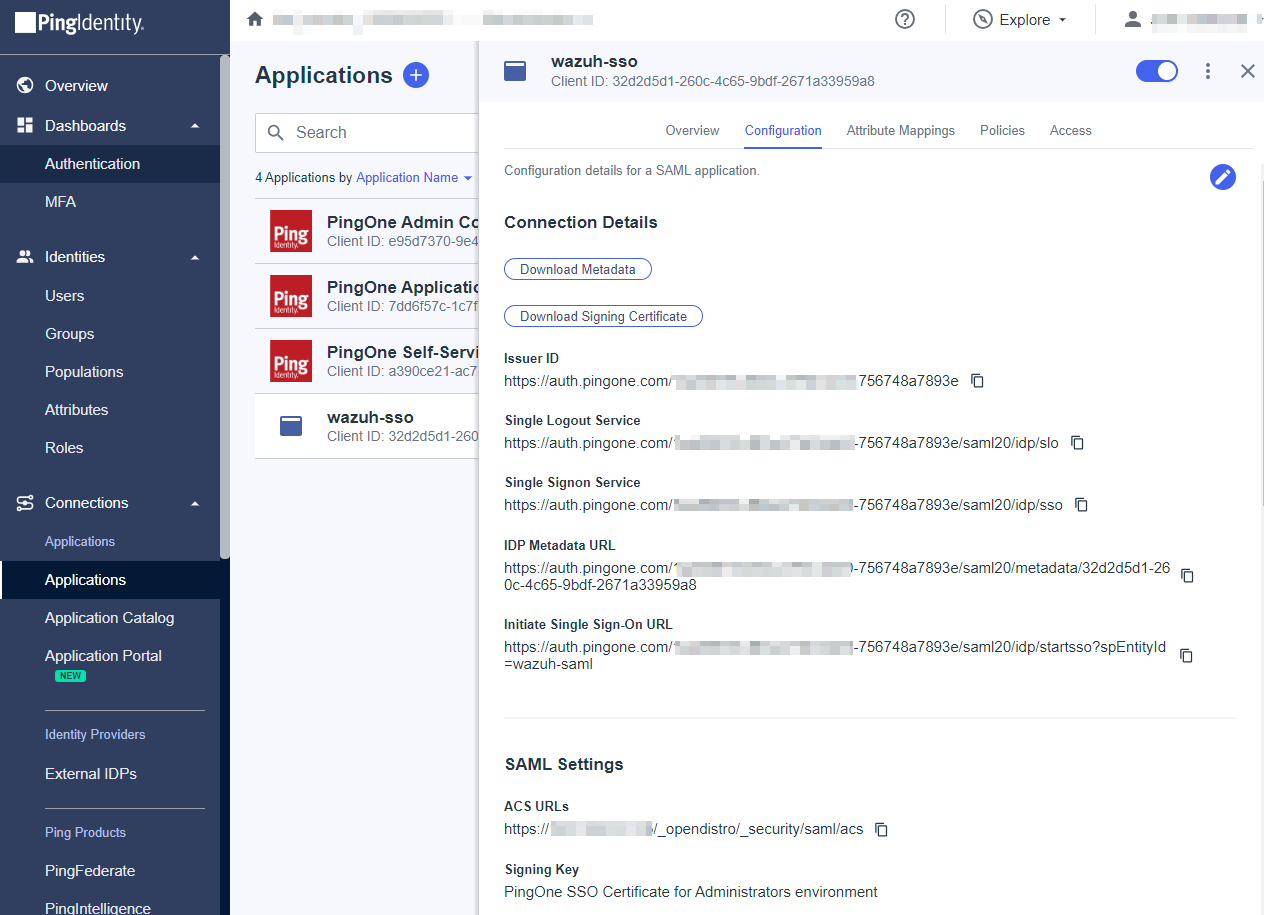Screen dimensions: 1264x915
Task: Copy the IDP Metadata URL
Action: coord(1187,576)
